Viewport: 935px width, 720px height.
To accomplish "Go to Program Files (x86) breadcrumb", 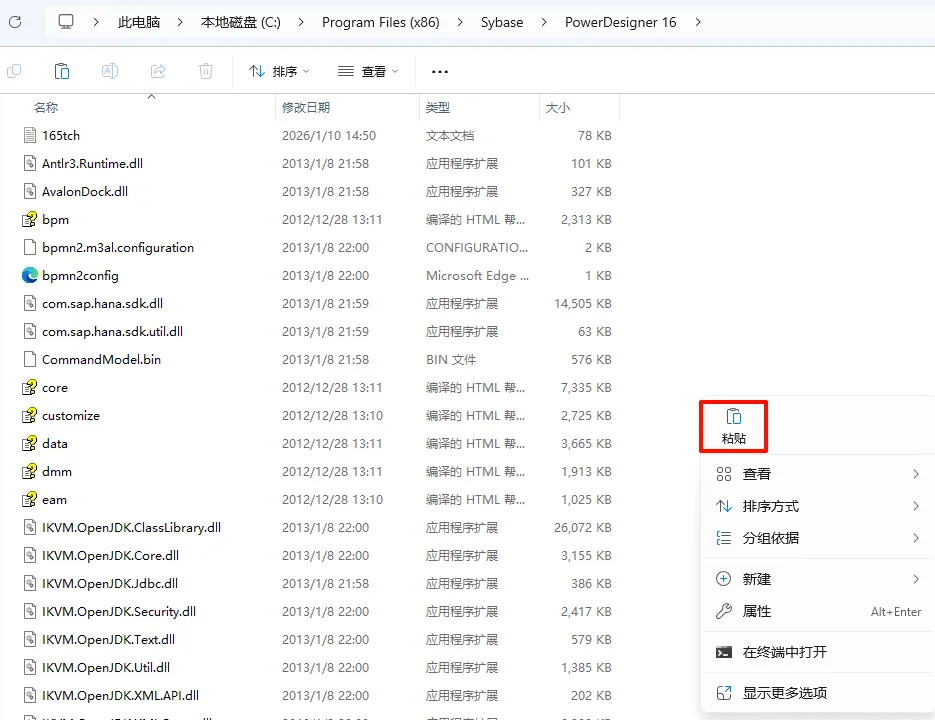I will pyautogui.click(x=380, y=22).
